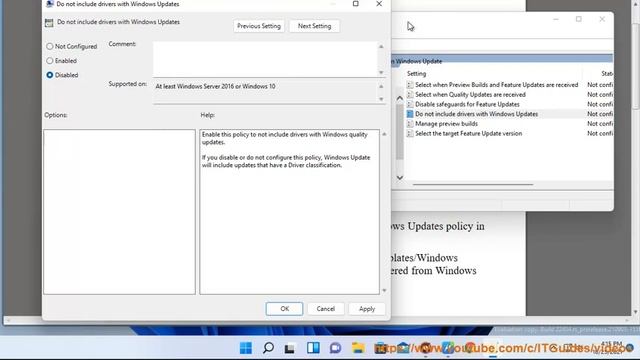Image resolution: width=640 pixels, height=360 pixels.
Task: Open the Windows Start menu
Action: click(x=246, y=348)
